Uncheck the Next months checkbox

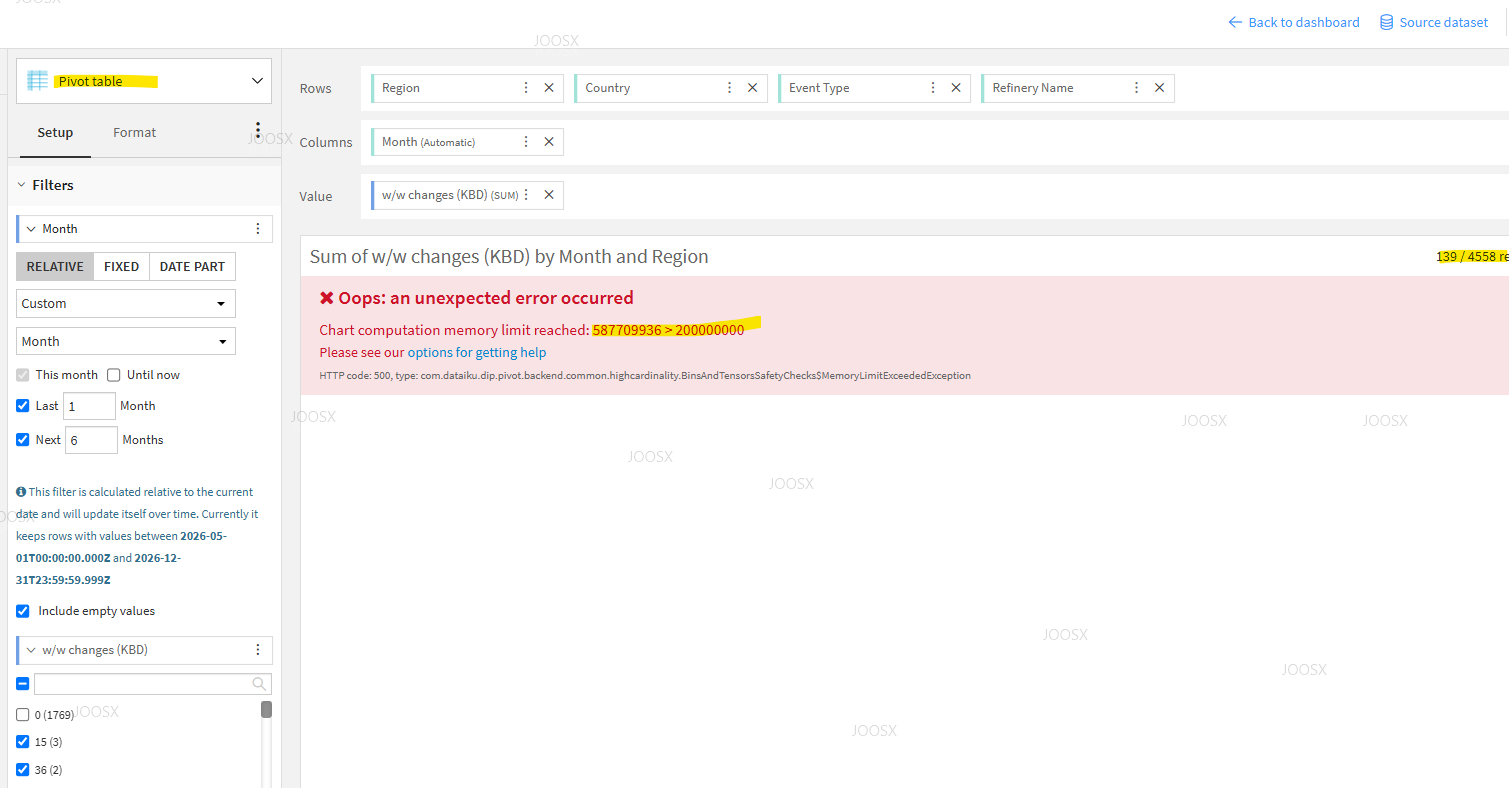[23, 440]
